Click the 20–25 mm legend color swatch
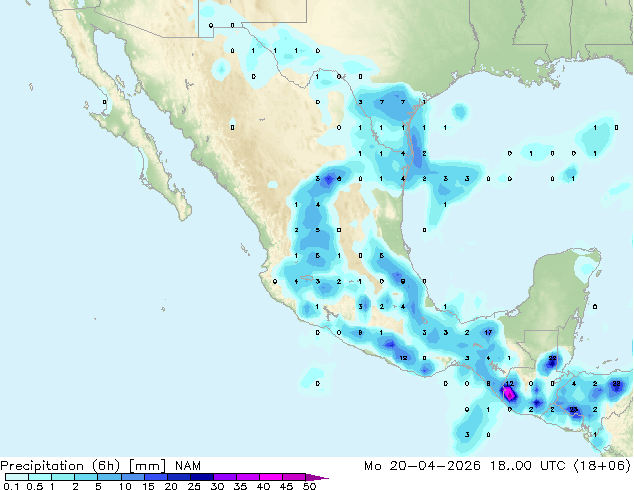The width and height of the screenshot is (634, 490). (178, 477)
